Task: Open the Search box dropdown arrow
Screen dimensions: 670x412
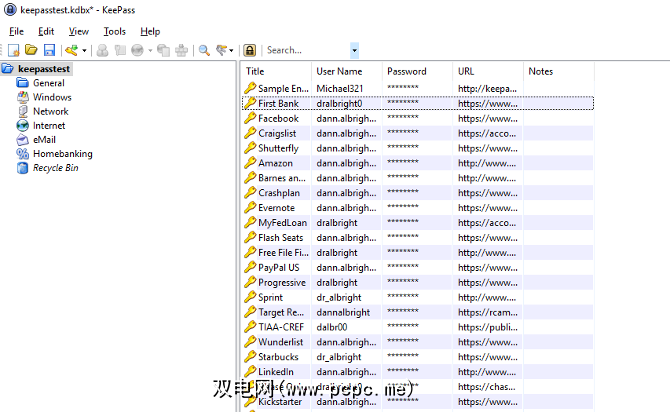Action: point(354,50)
